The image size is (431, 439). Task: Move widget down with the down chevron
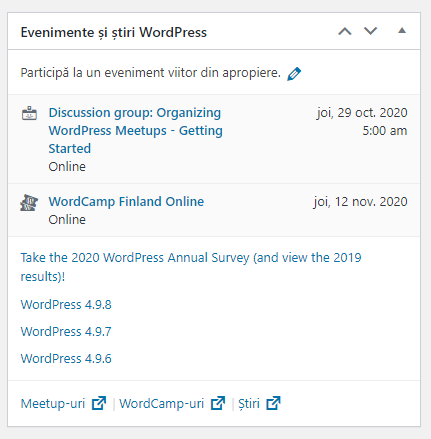(x=370, y=31)
